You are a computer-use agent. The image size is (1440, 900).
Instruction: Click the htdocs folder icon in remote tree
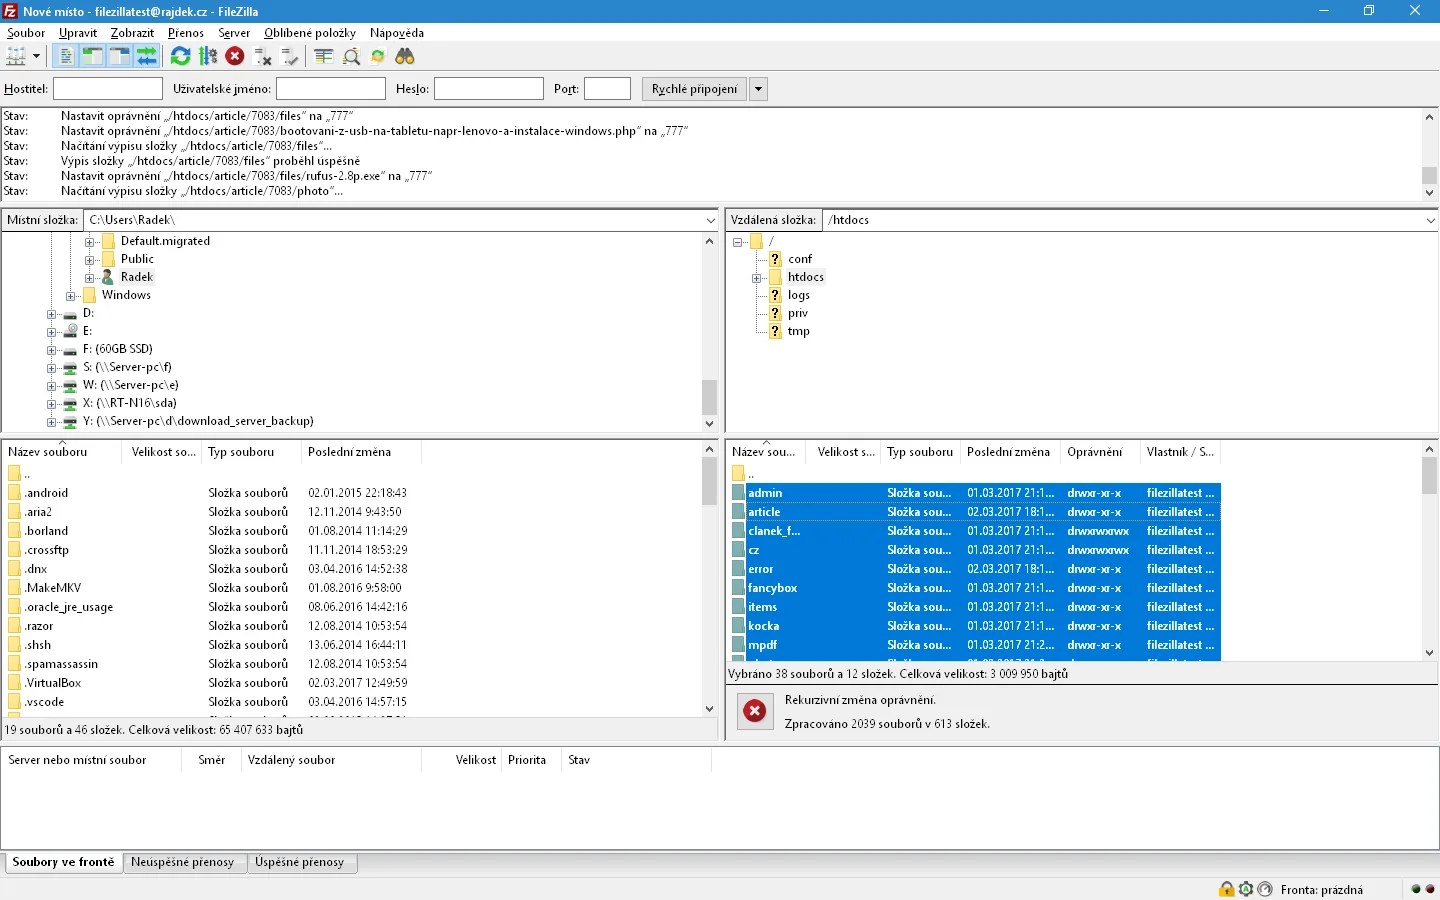[775, 277]
